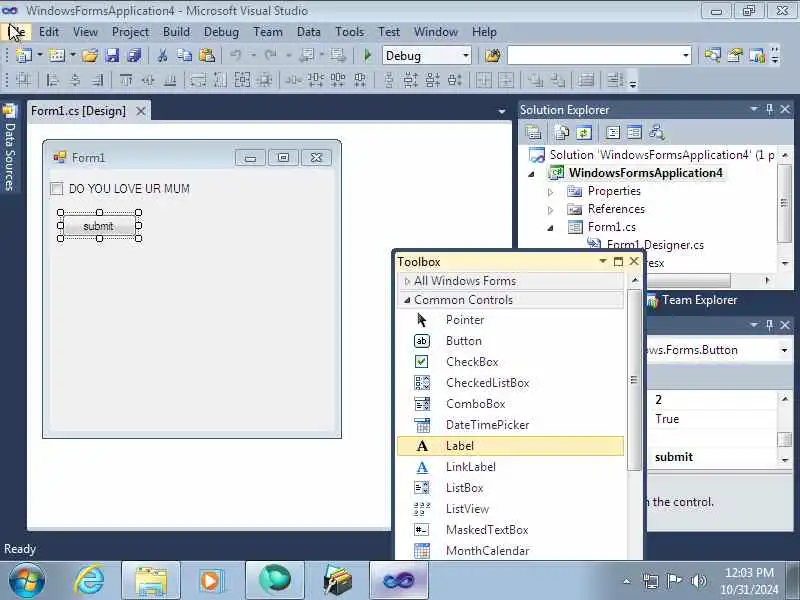
Task: Click the Make Same Size icon
Action: pyautogui.click(x=242, y=80)
